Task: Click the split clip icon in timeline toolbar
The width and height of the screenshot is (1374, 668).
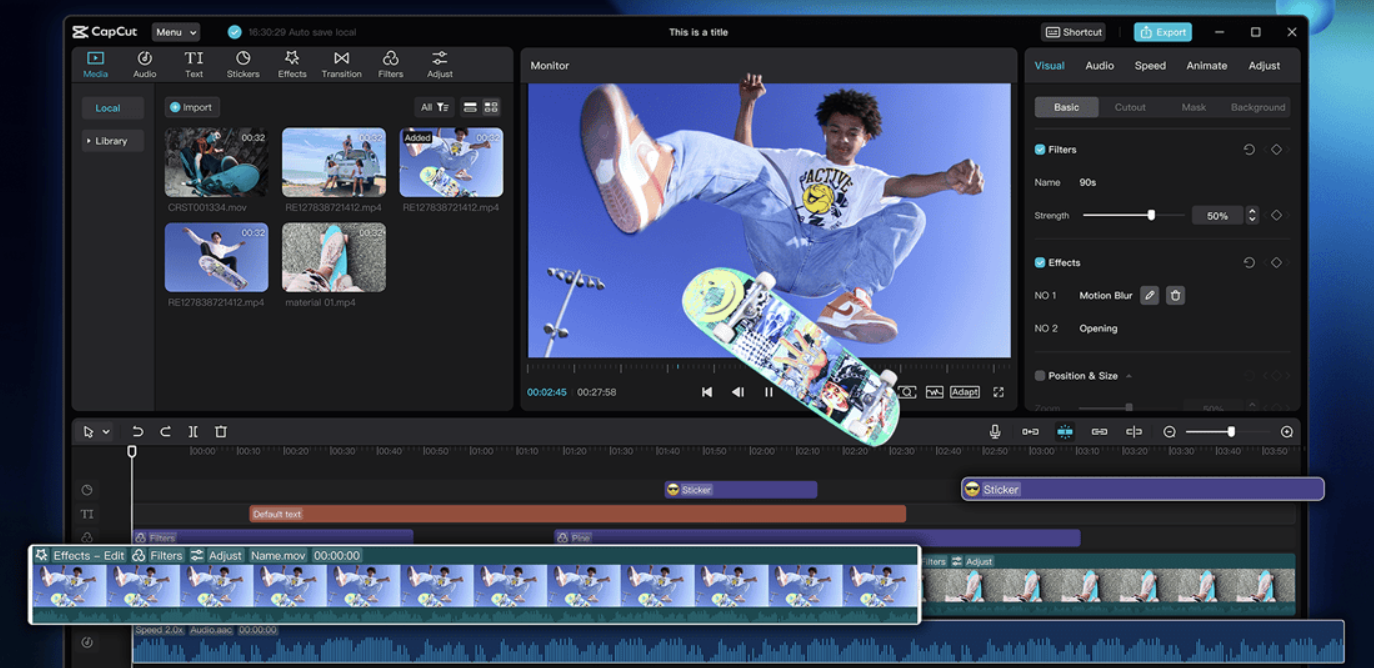Action: click(193, 432)
